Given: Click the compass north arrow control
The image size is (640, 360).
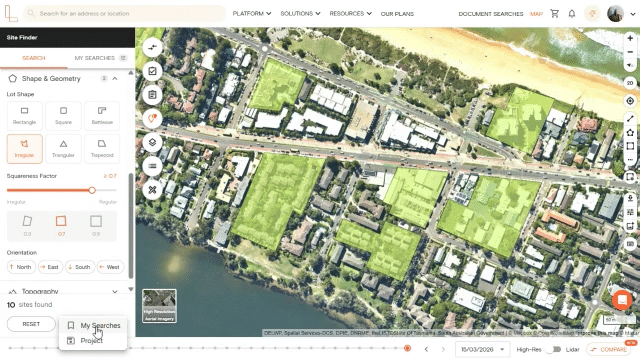Looking at the screenshot, I should click(x=630, y=65).
